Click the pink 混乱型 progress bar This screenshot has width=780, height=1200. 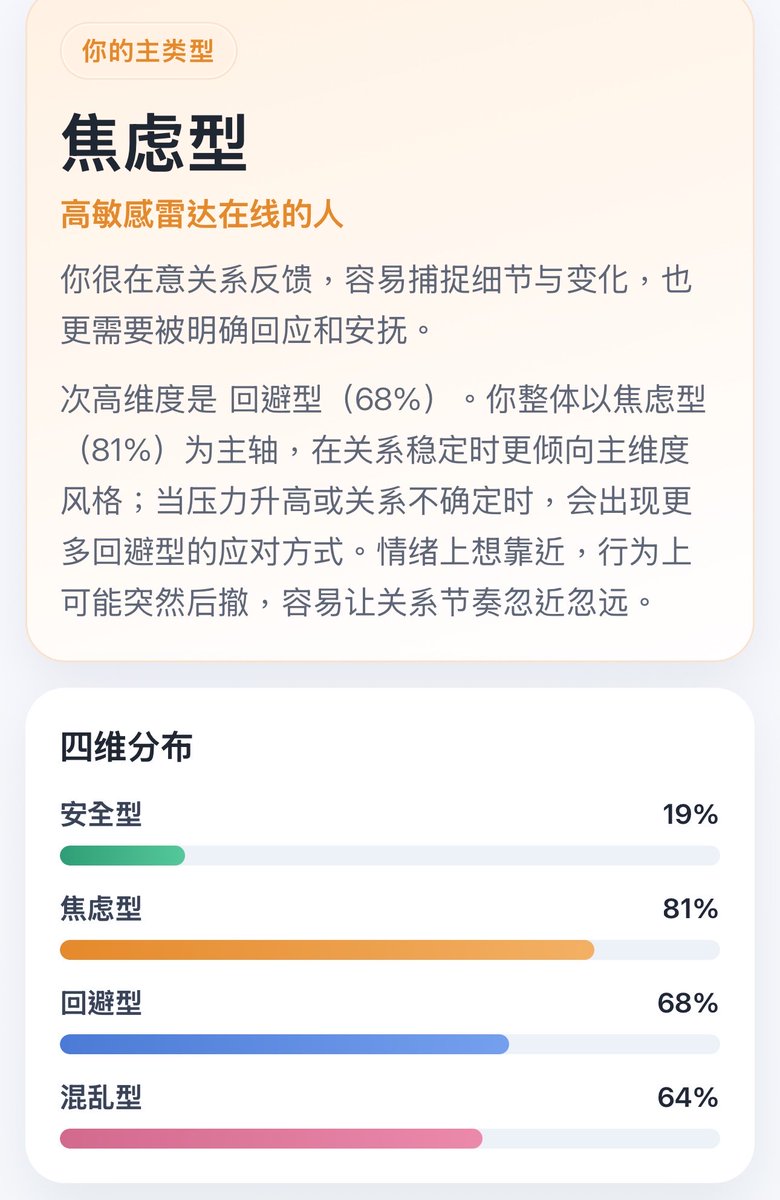(x=271, y=1139)
